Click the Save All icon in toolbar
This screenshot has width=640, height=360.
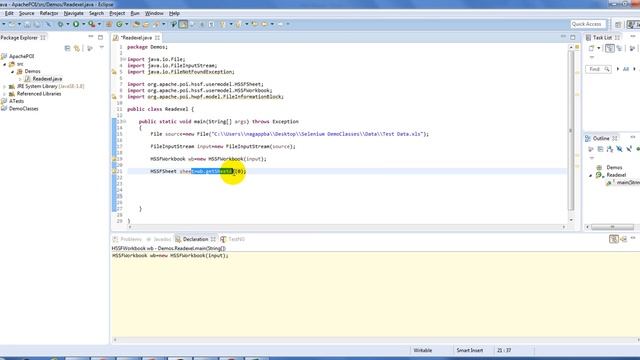[37, 24]
